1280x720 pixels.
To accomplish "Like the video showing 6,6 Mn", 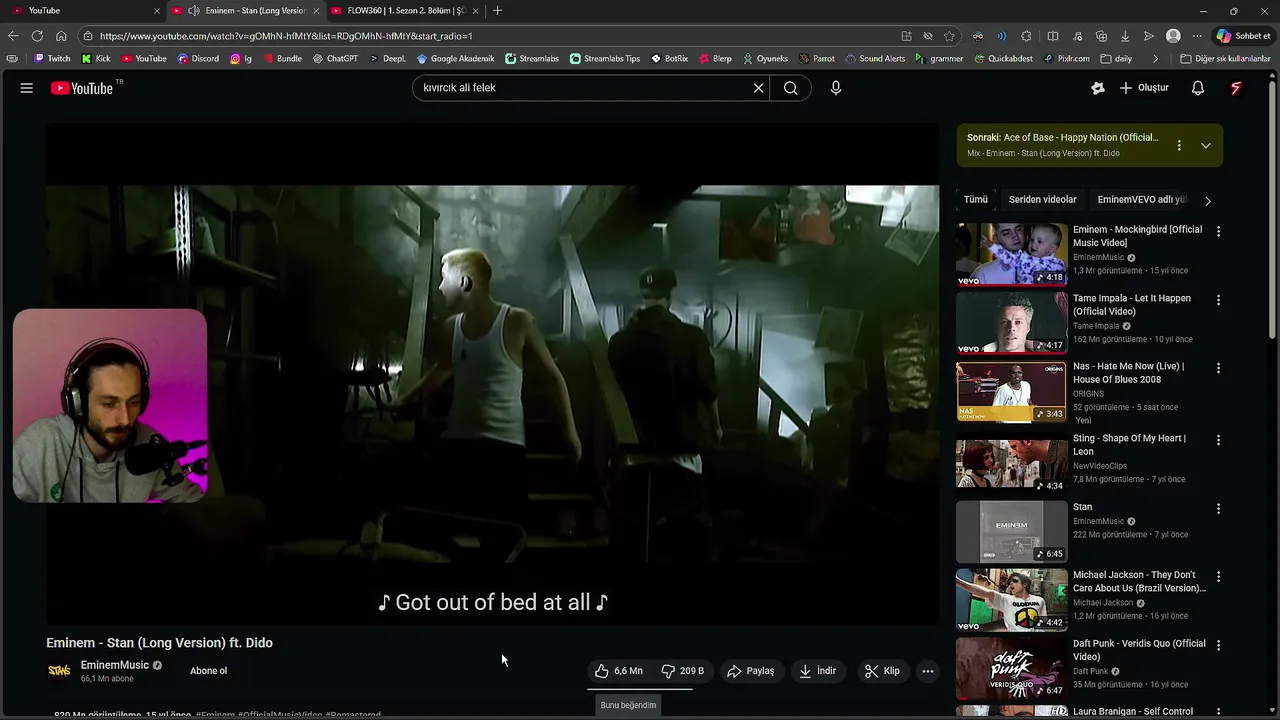I will pyautogui.click(x=619, y=671).
